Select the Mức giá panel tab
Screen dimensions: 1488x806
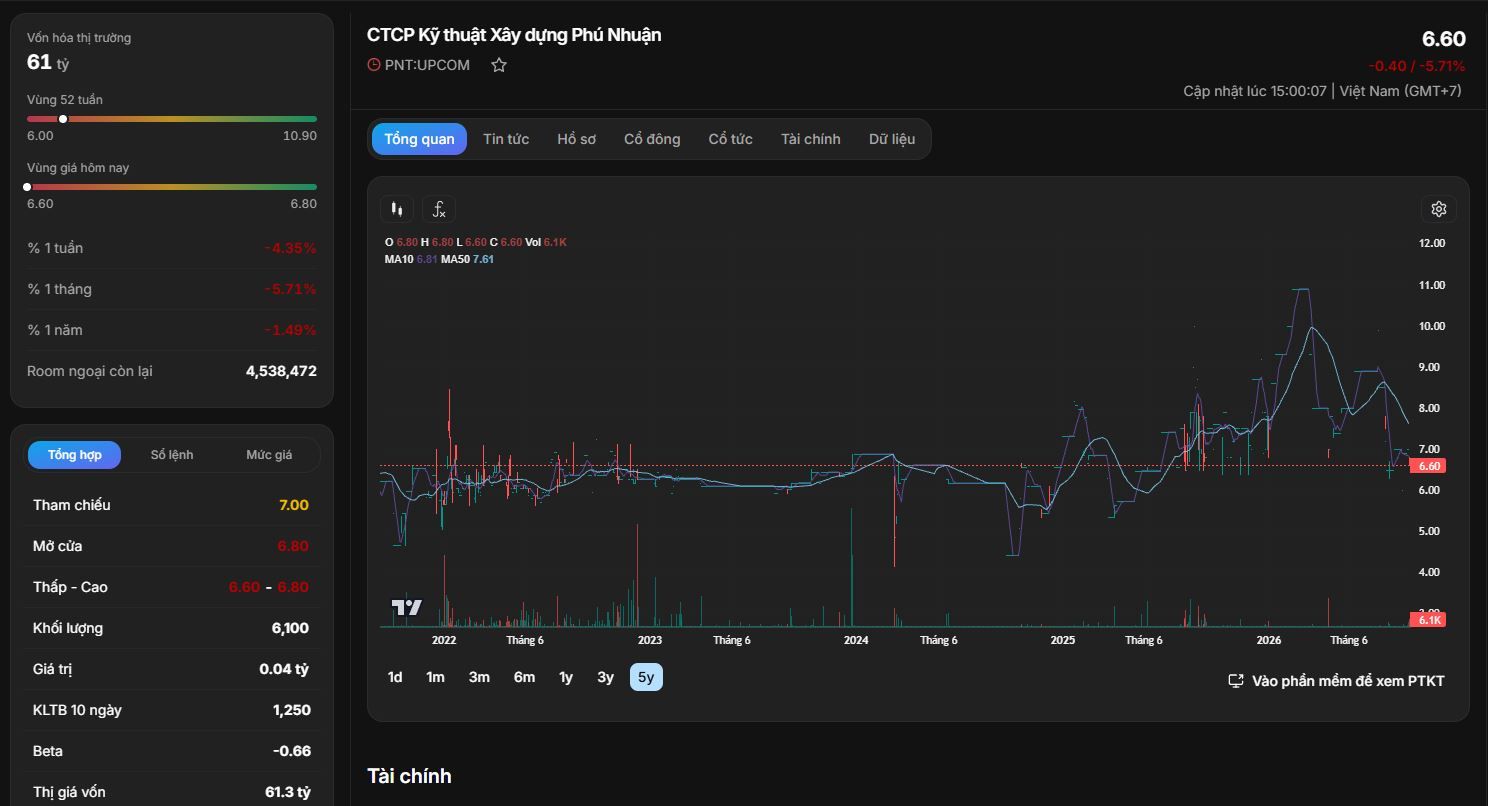click(x=269, y=455)
